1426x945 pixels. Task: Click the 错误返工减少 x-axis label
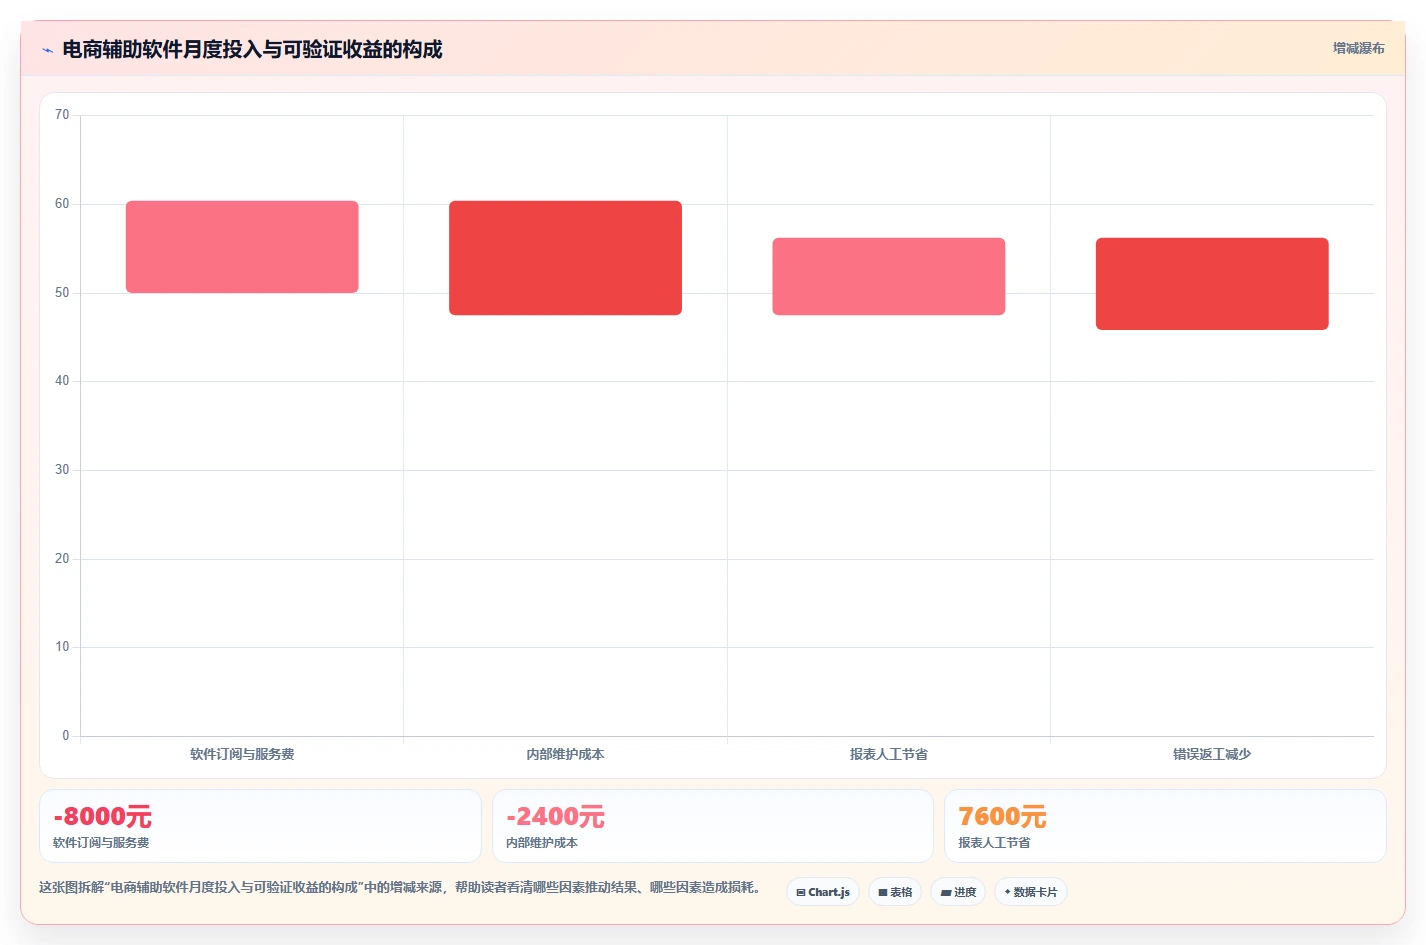1212,754
